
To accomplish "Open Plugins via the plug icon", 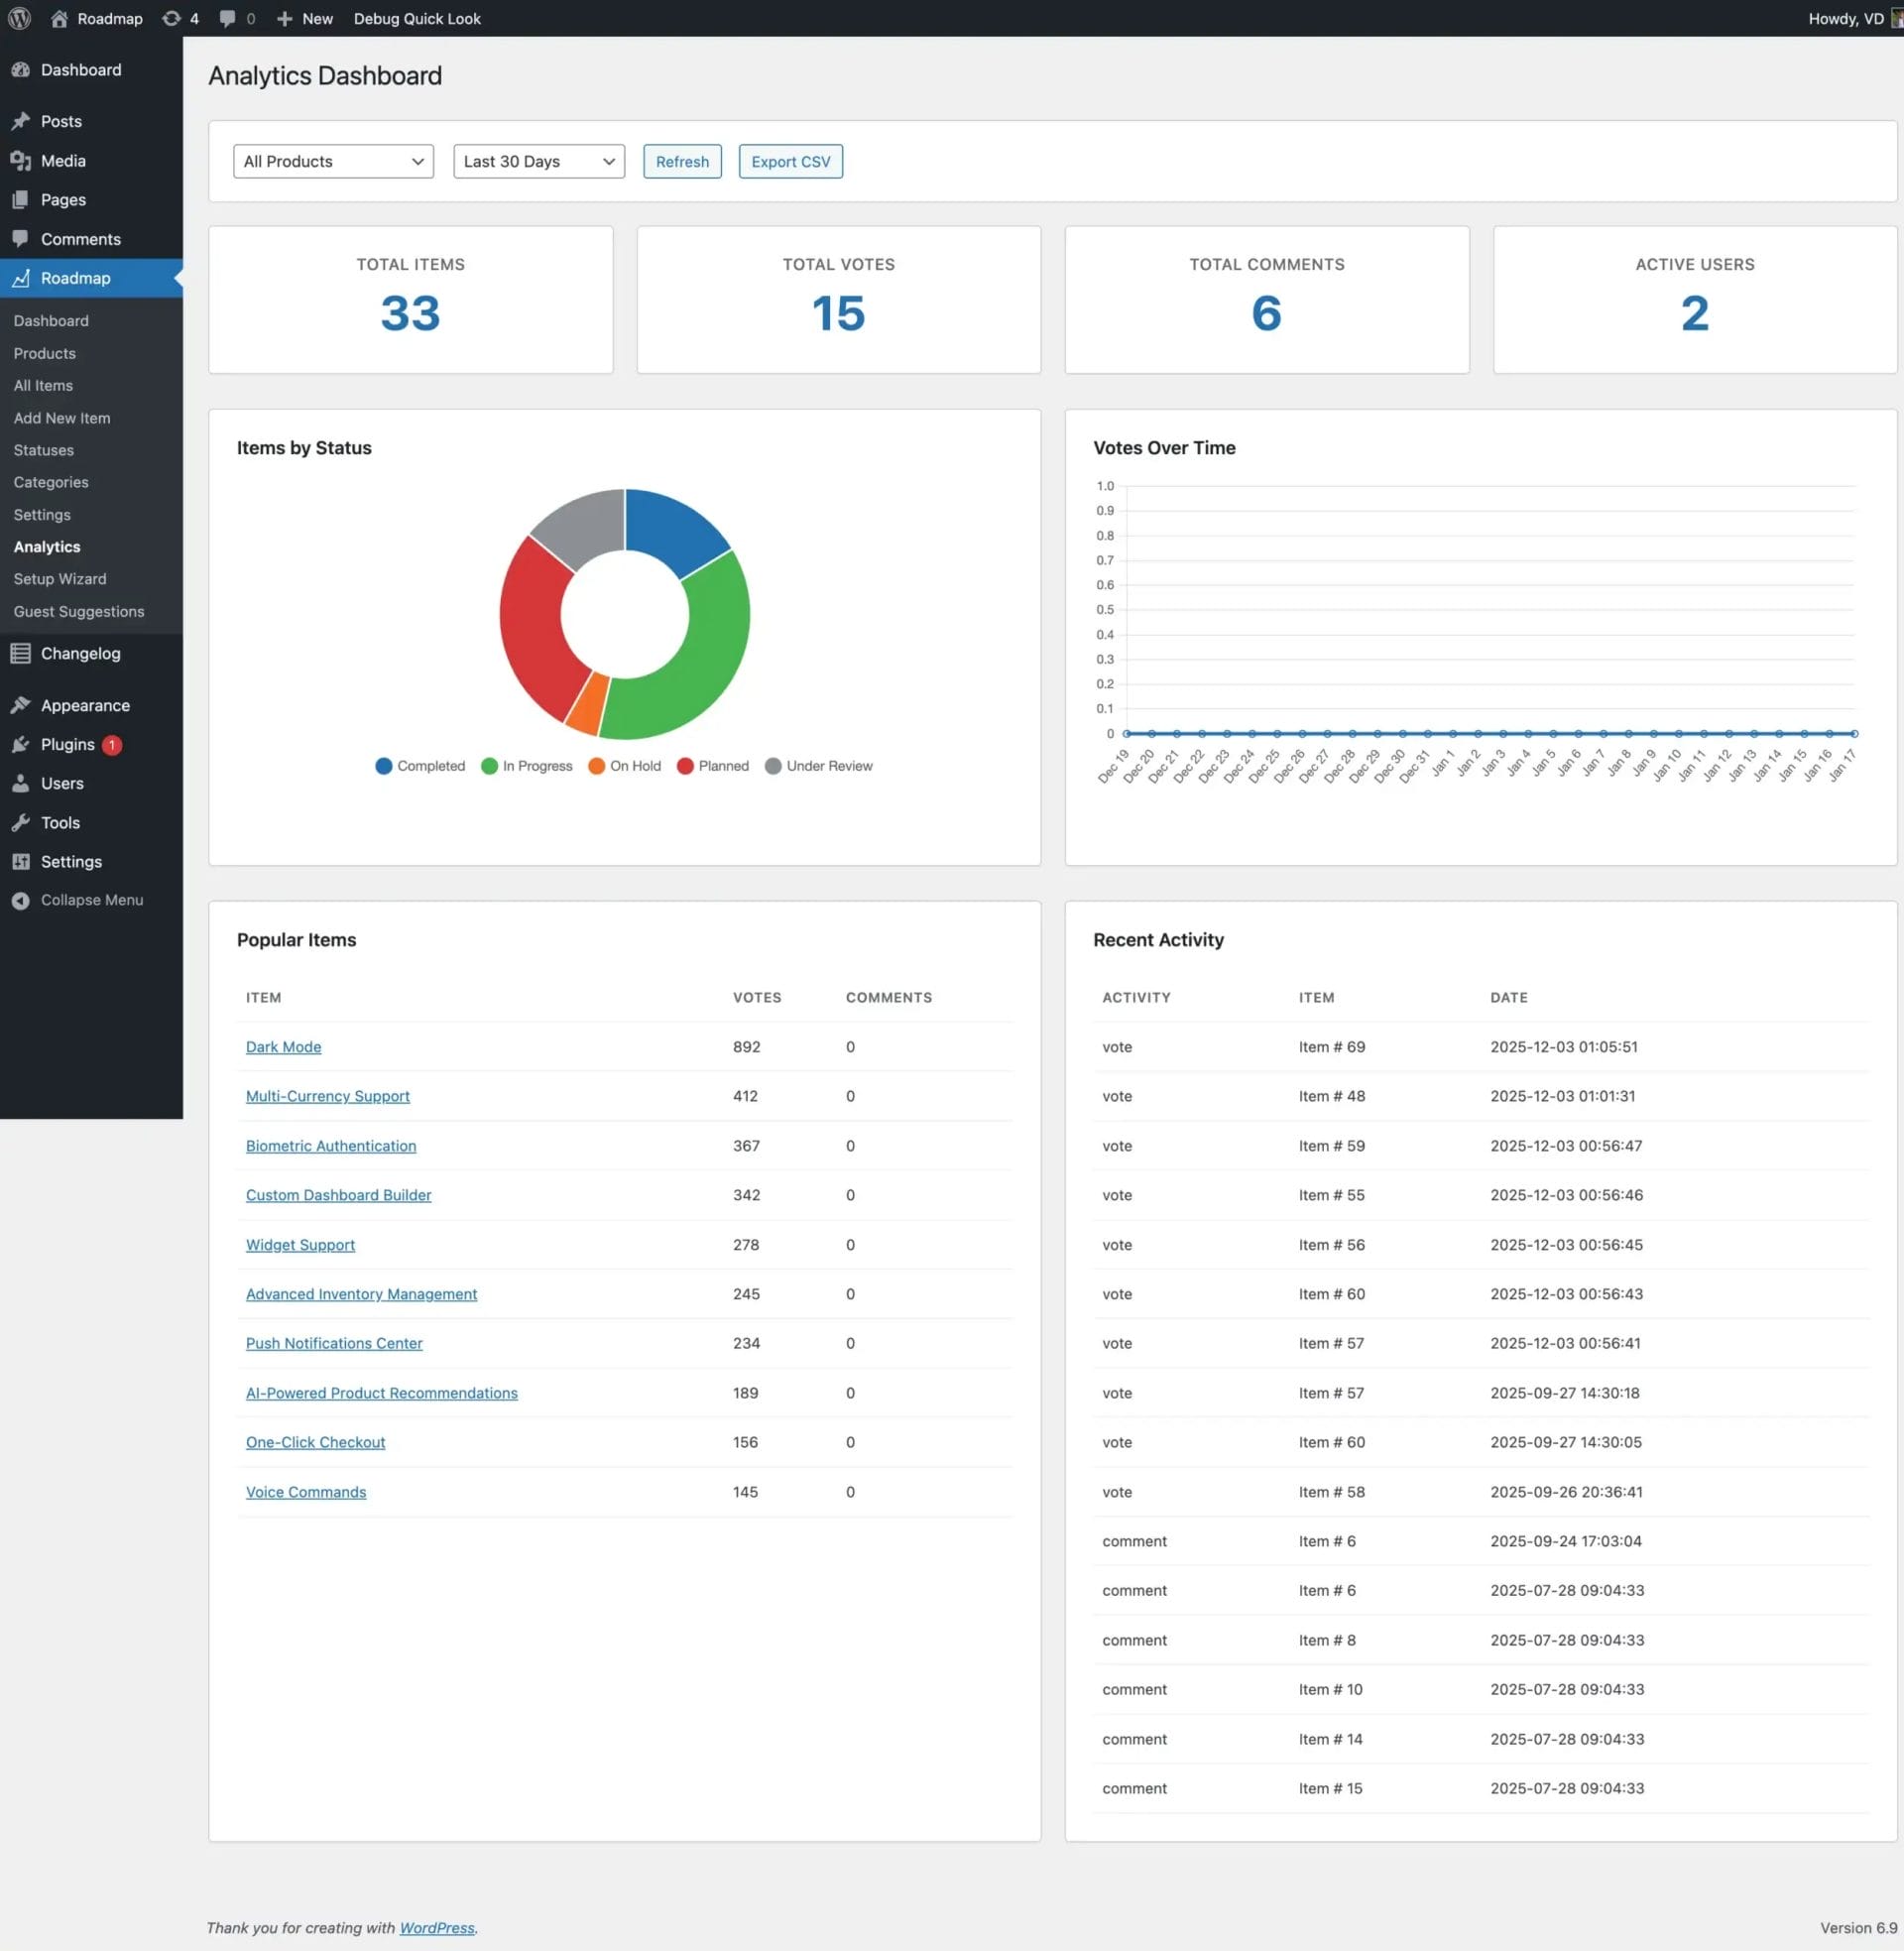I will click(23, 744).
